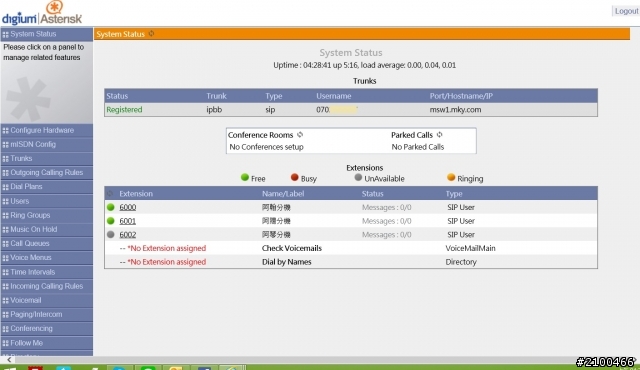The width and height of the screenshot is (640, 370).
Task: Log out using the Logout link
Action: click(626, 11)
